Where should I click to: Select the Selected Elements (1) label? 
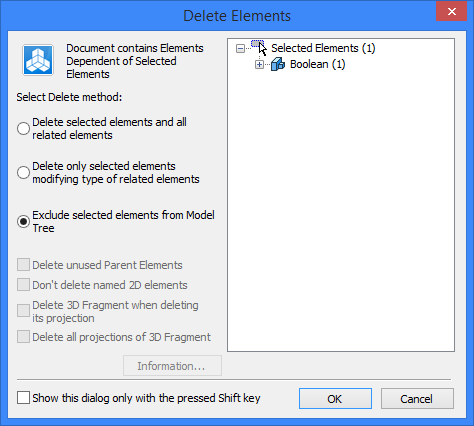point(323,48)
